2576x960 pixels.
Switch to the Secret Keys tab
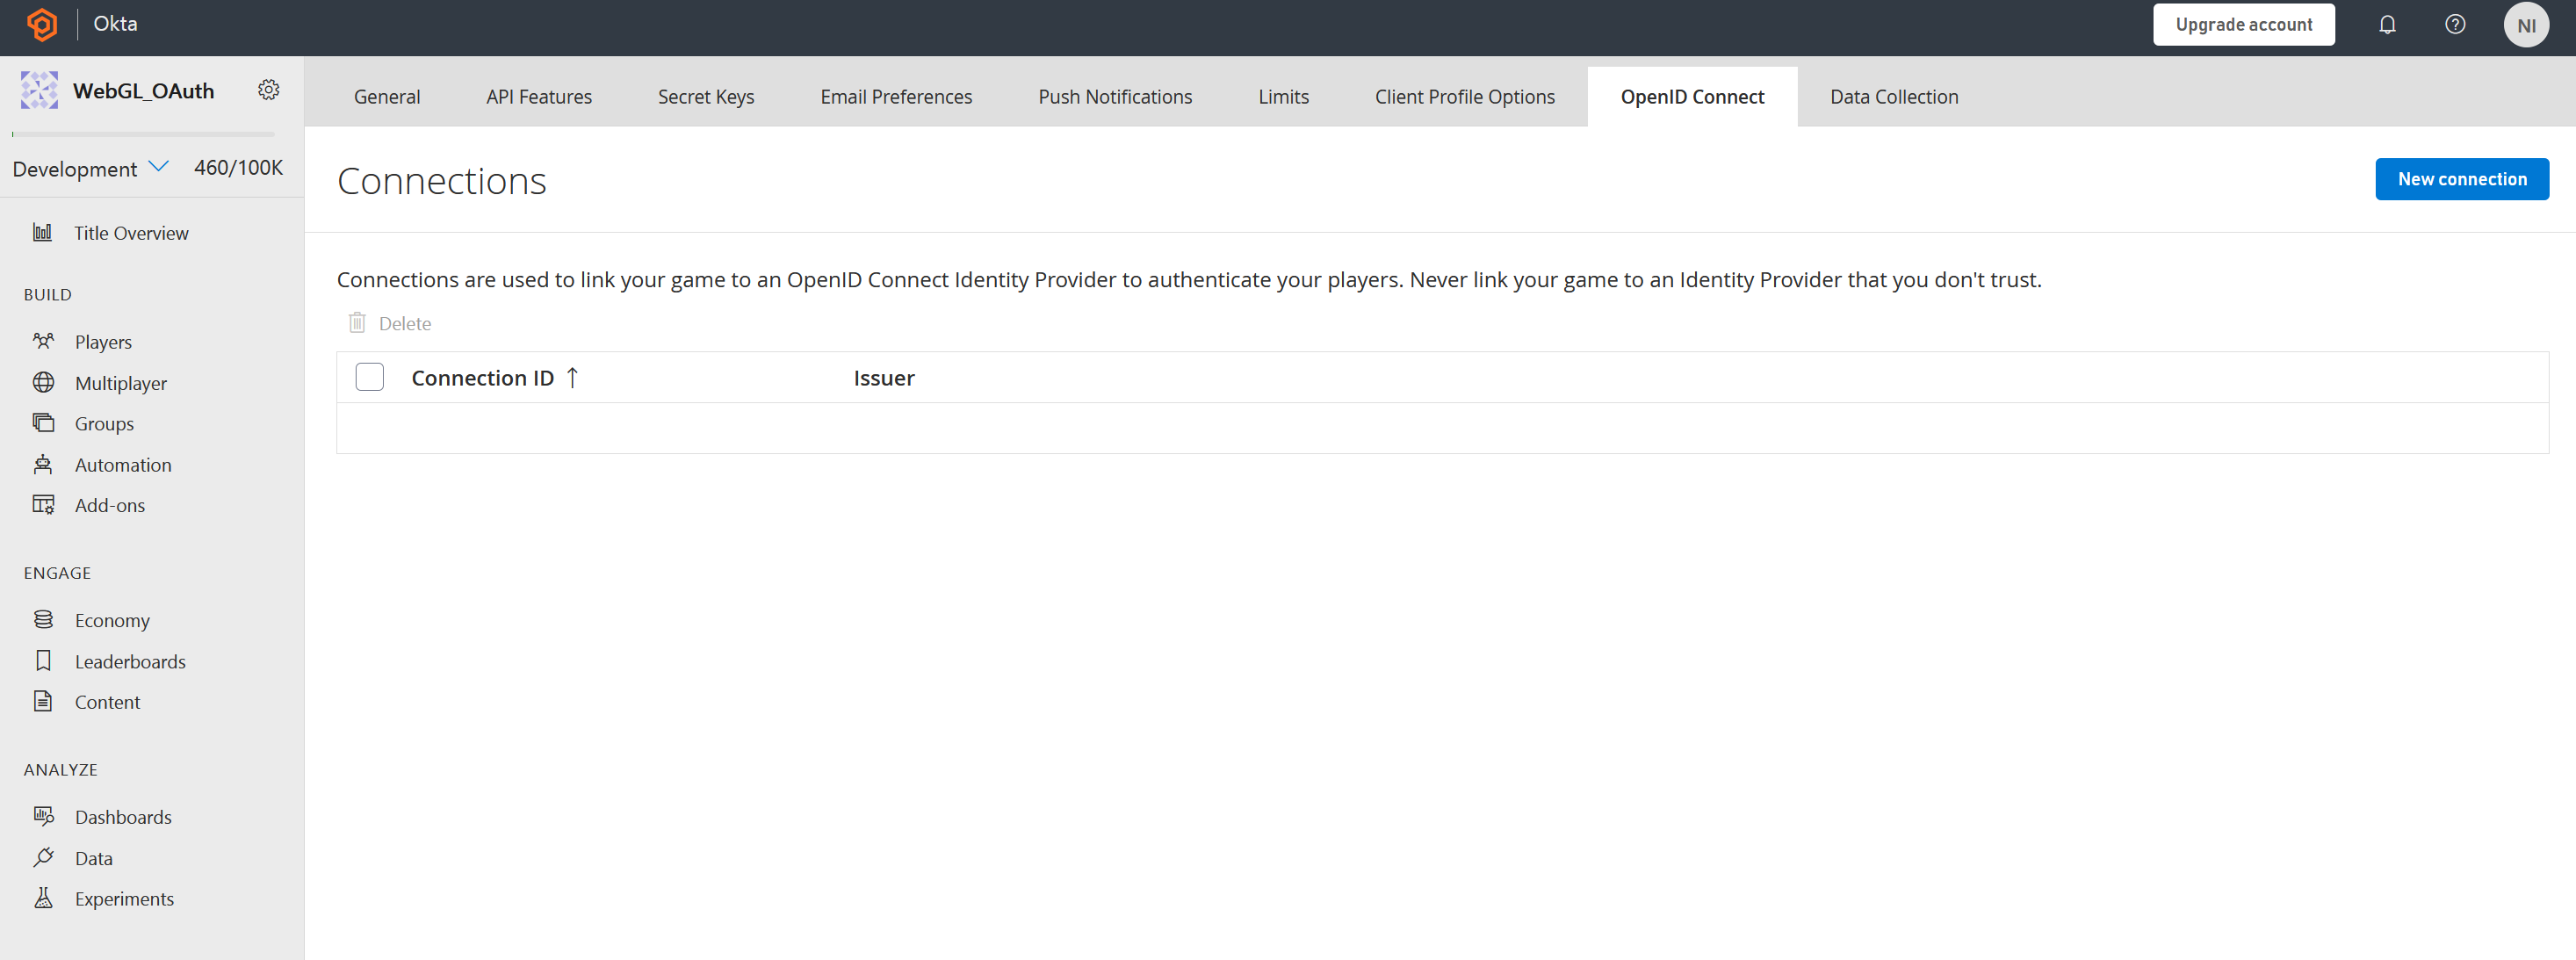[x=705, y=97]
